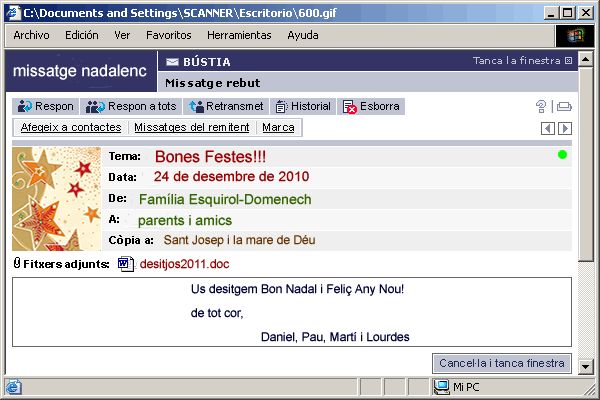Click the Respon person-arrow icon

pyautogui.click(x=25, y=106)
